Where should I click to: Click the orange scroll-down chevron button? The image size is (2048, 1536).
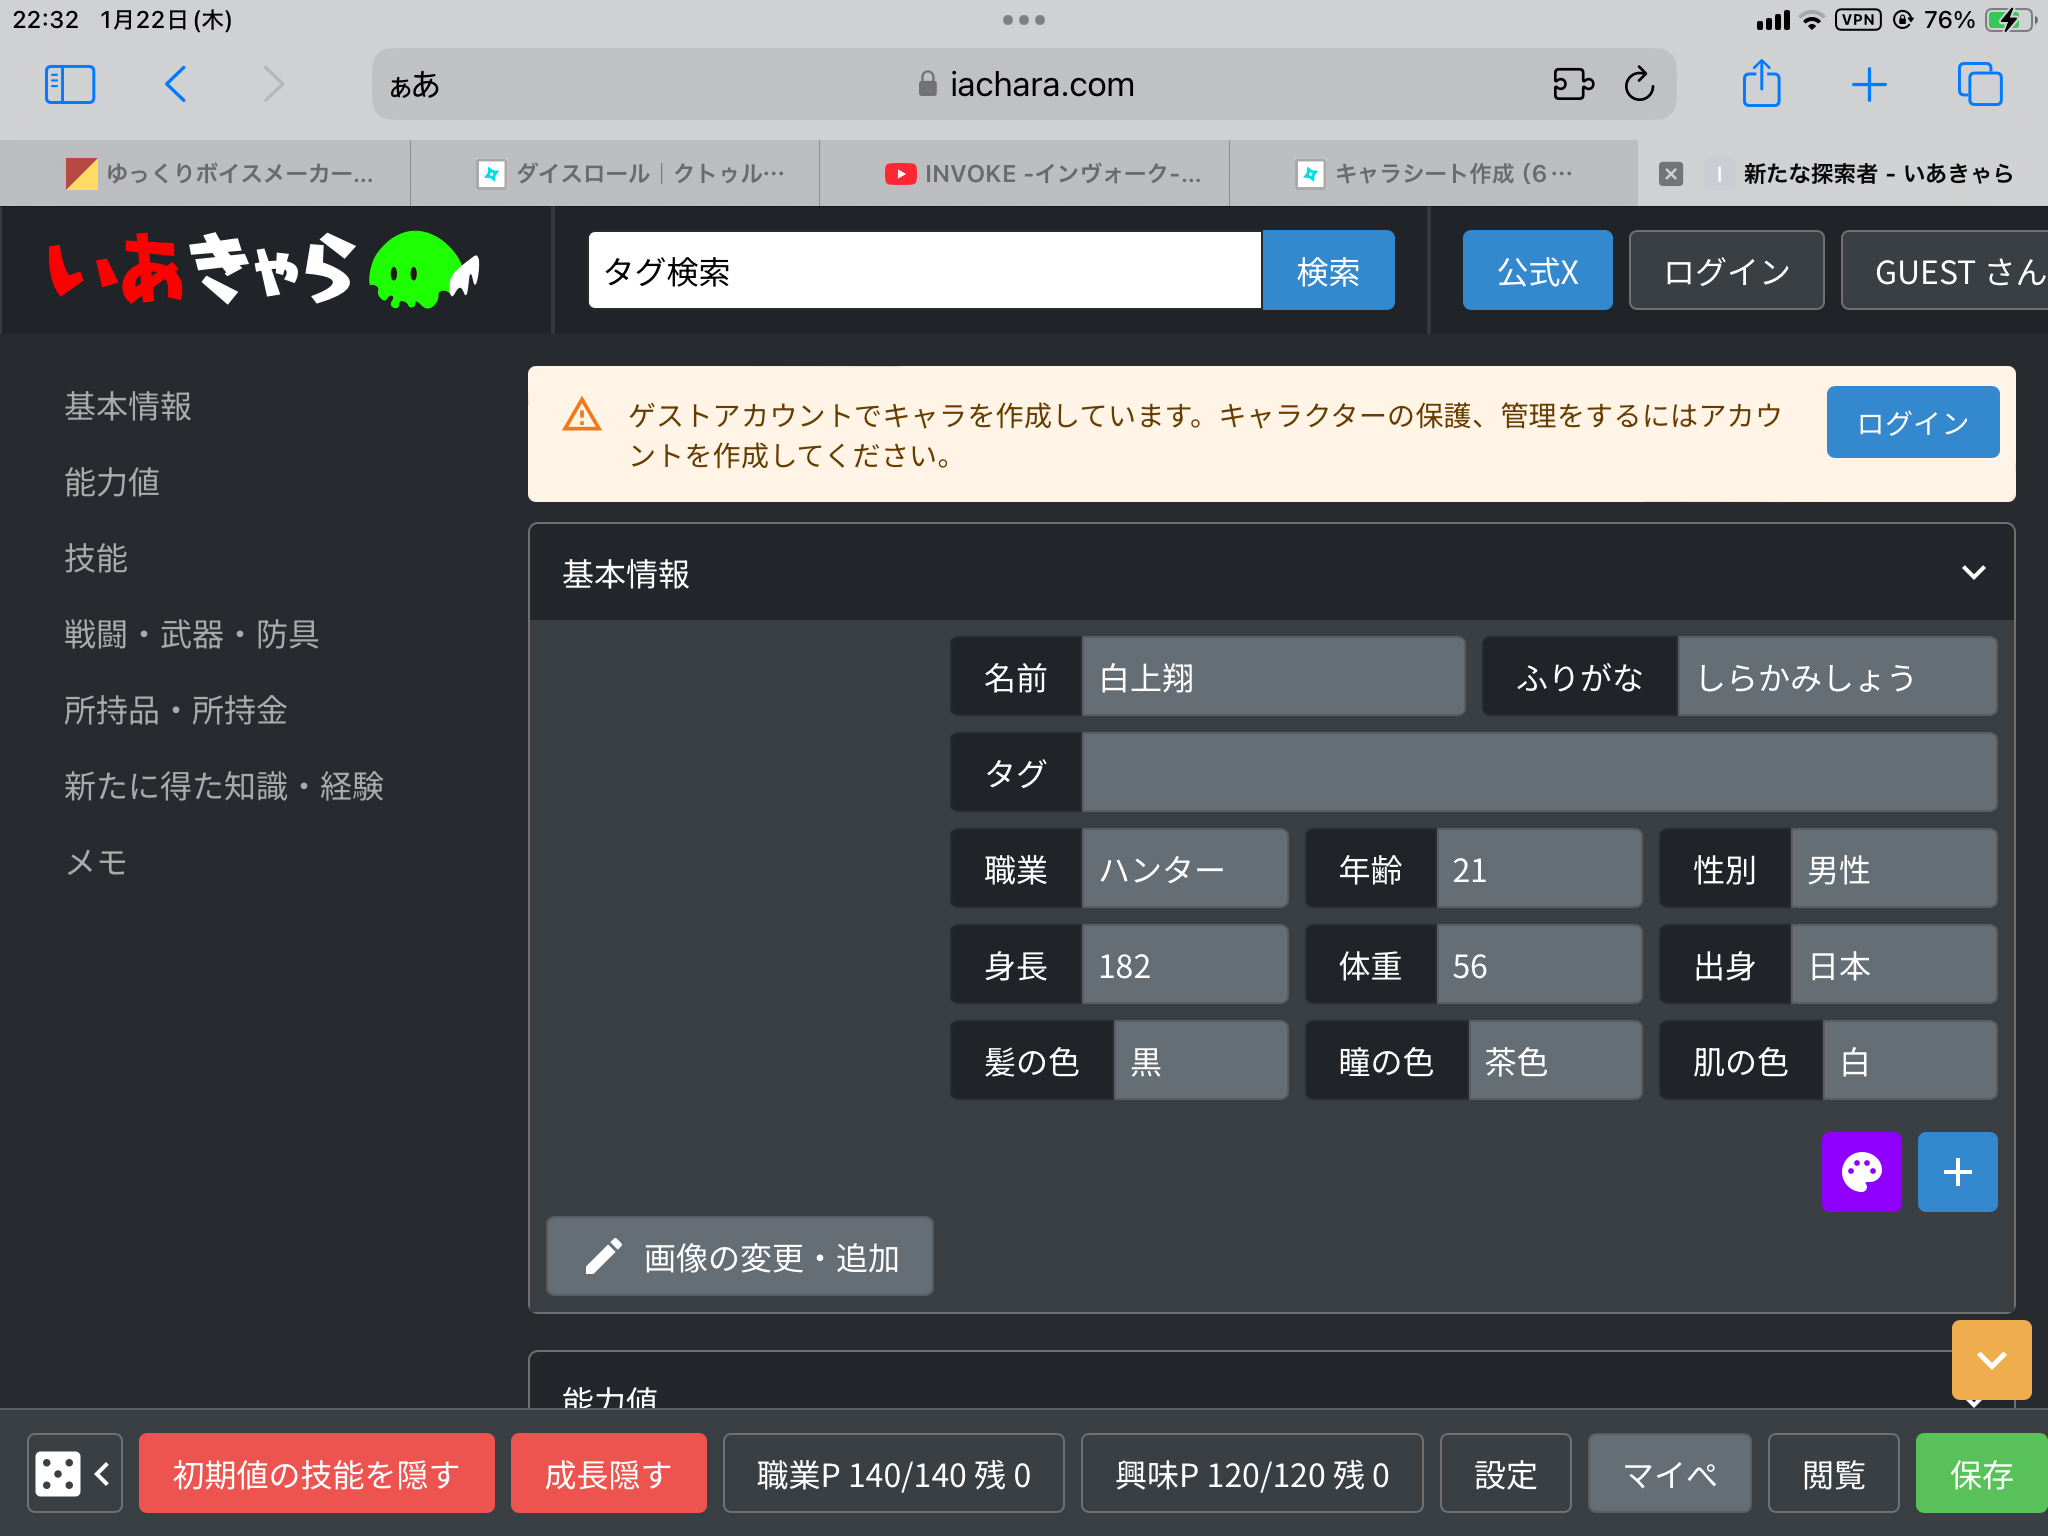[x=1991, y=1360]
